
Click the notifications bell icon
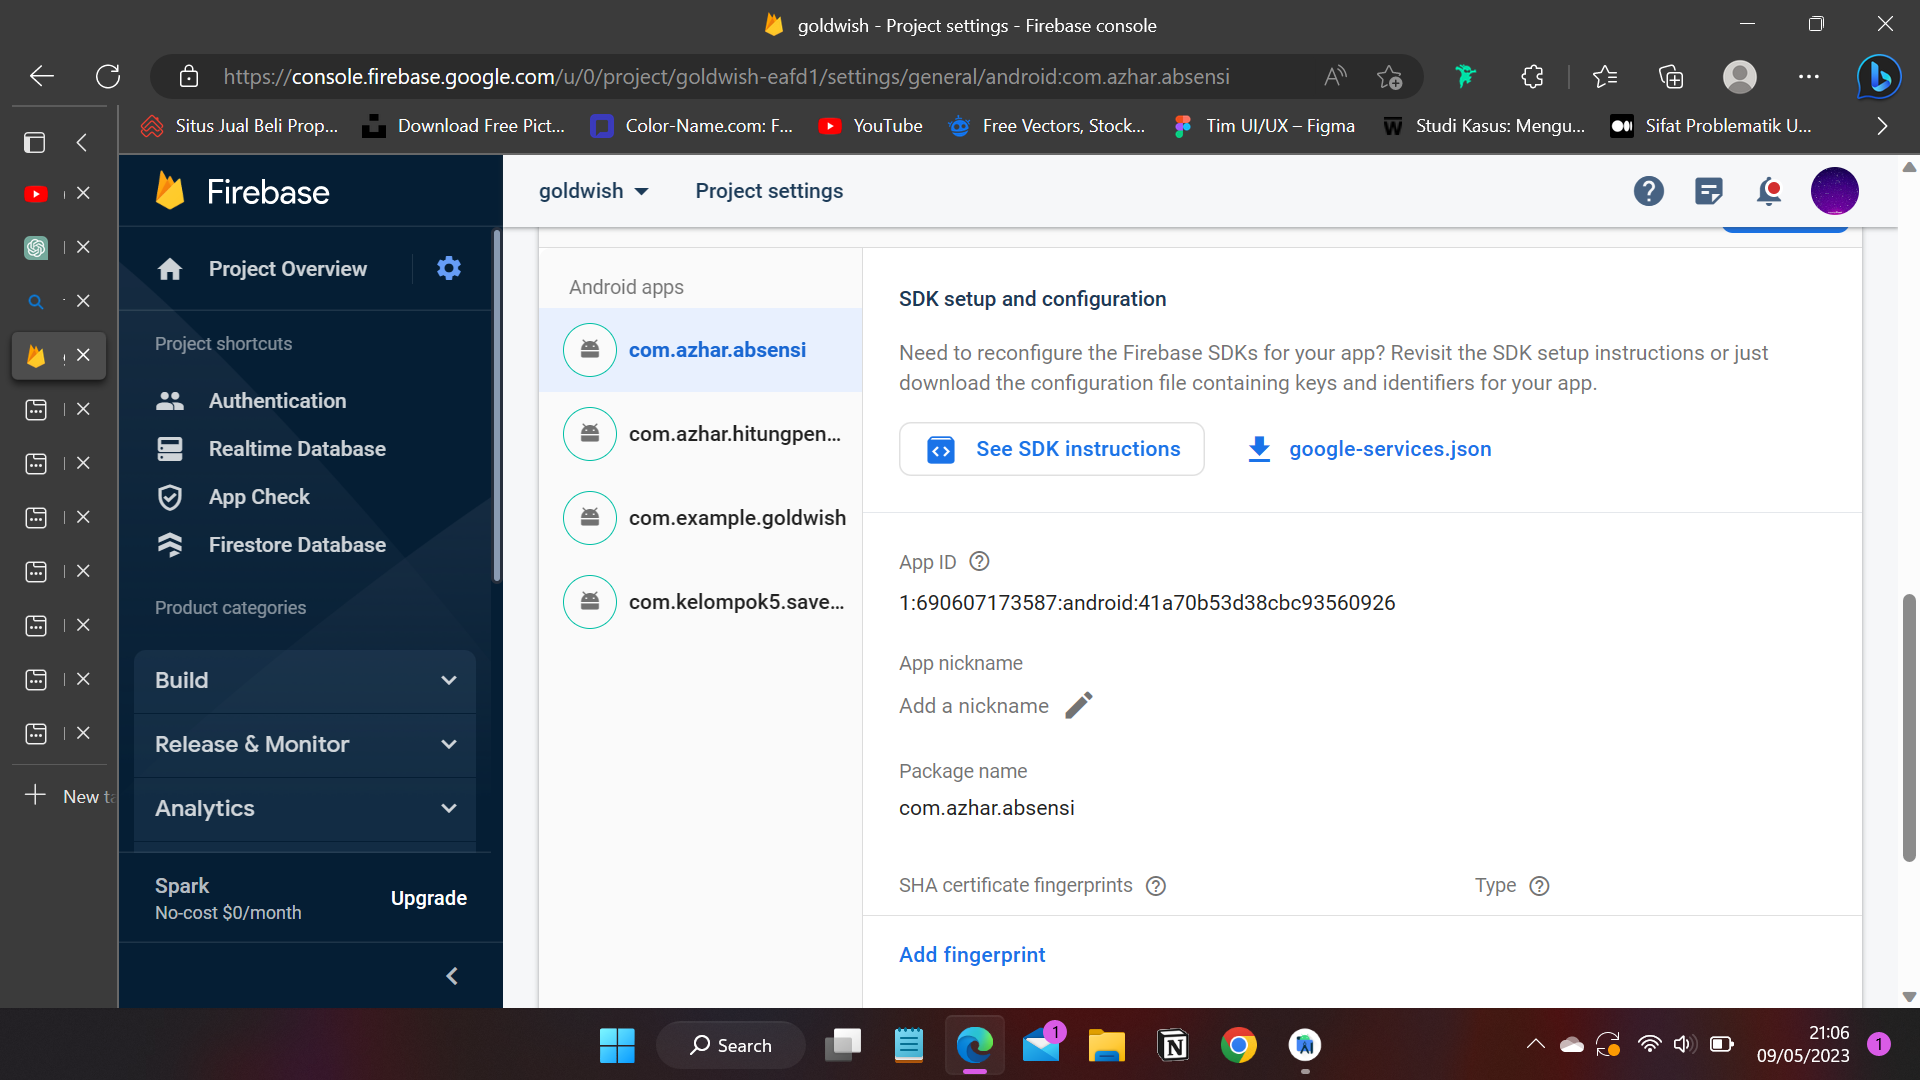pyautogui.click(x=1770, y=191)
